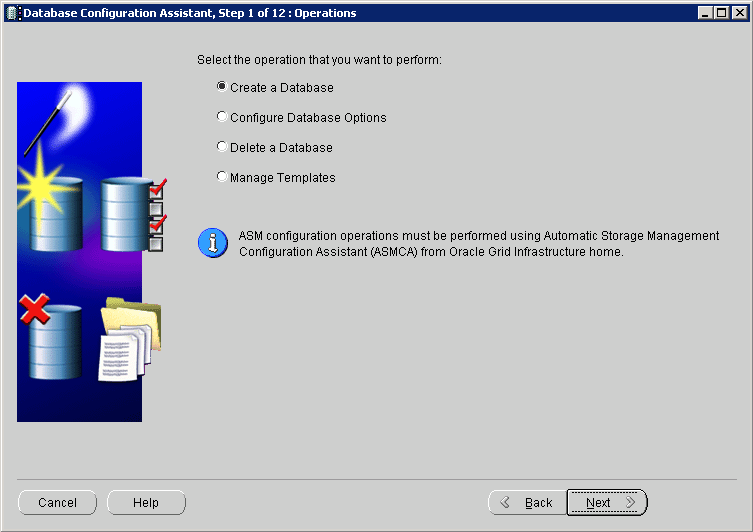753x532 pixels.
Task: Click the 'Step 1 of 12 : Operations' title text
Action: click(x=288, y=13)
